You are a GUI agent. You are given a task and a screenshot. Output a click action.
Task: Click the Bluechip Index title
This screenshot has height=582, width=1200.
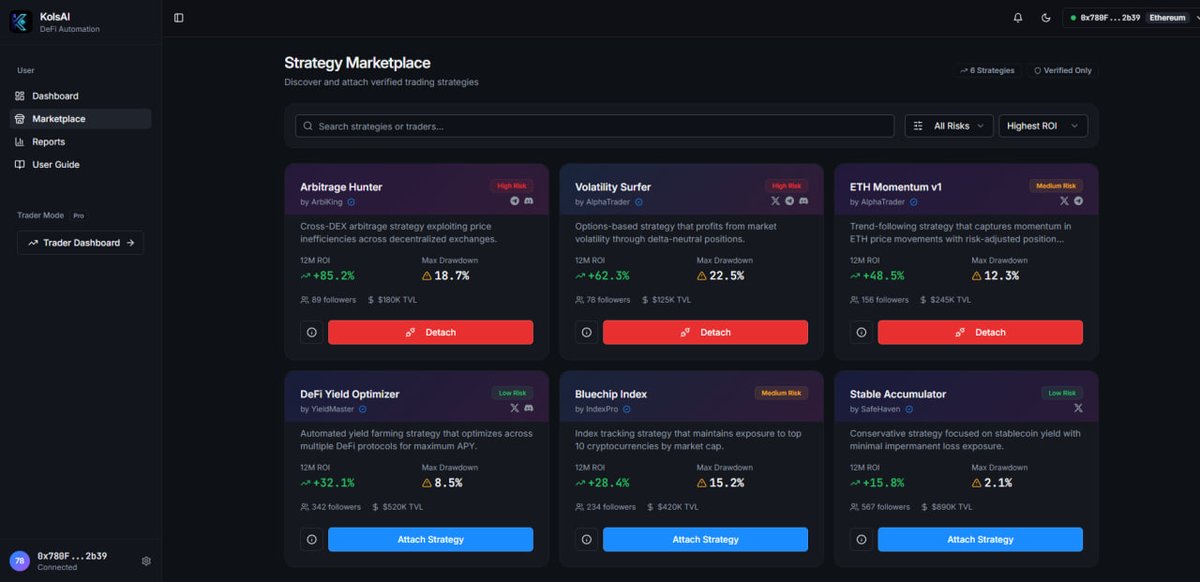tap(611, 394)
